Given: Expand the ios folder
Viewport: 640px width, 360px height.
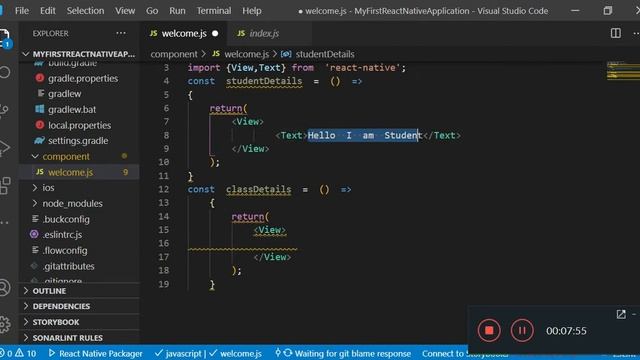Looking at the screenshot, I should [79, 188].
